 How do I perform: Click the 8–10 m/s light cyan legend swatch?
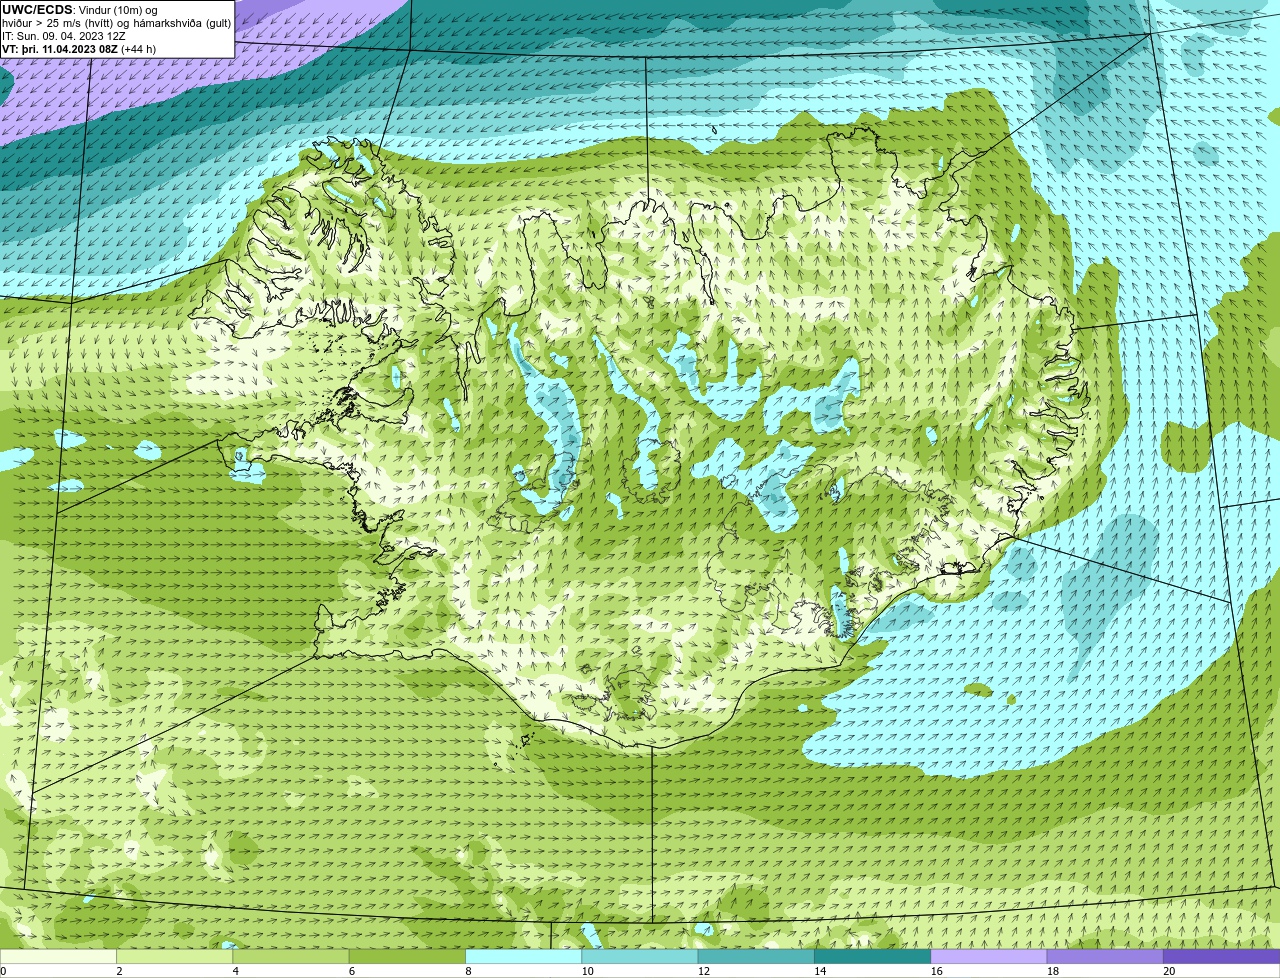[523, 957]
